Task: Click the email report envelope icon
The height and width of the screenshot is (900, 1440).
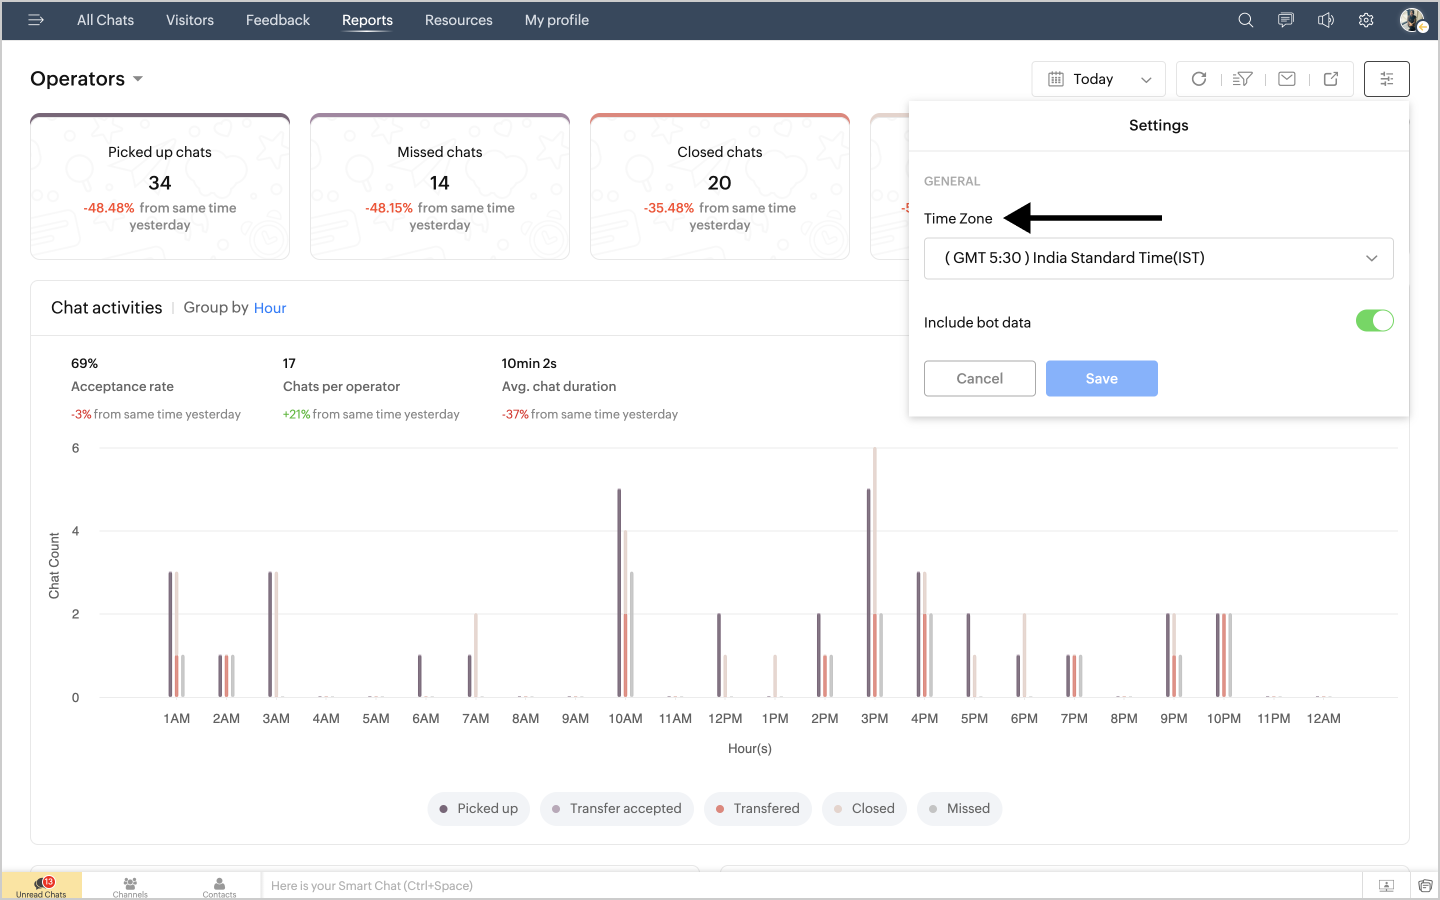Action: [1287, 79]
